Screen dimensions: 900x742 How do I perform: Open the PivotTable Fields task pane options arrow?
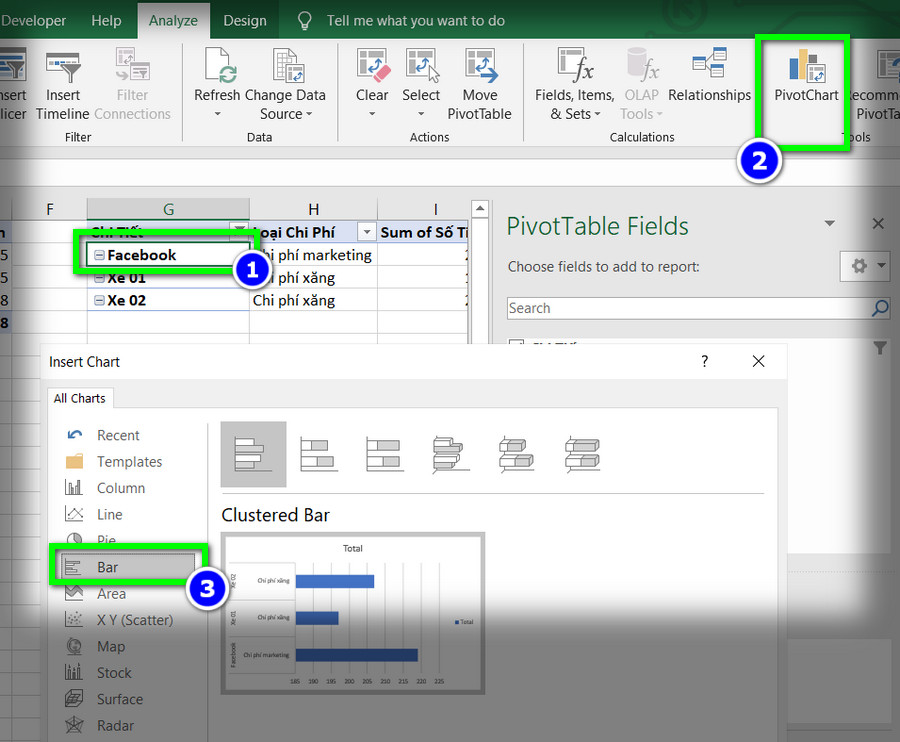point(829,223)
